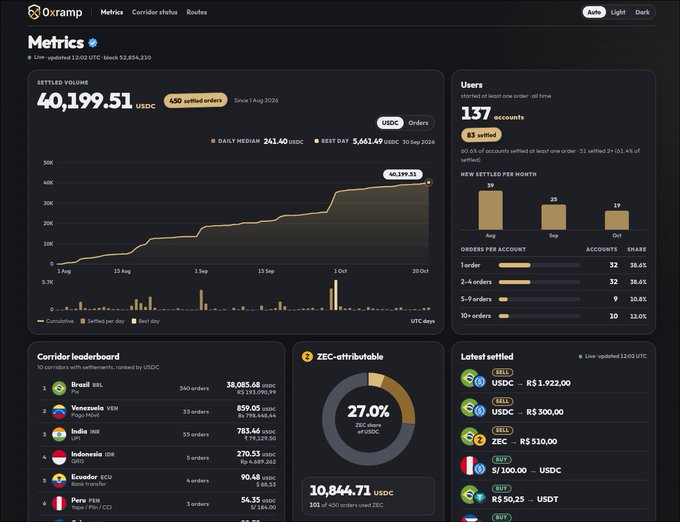This screenshot has height=522, width=680.
Task: Select the USDC chart toggle
Action: 390,123
